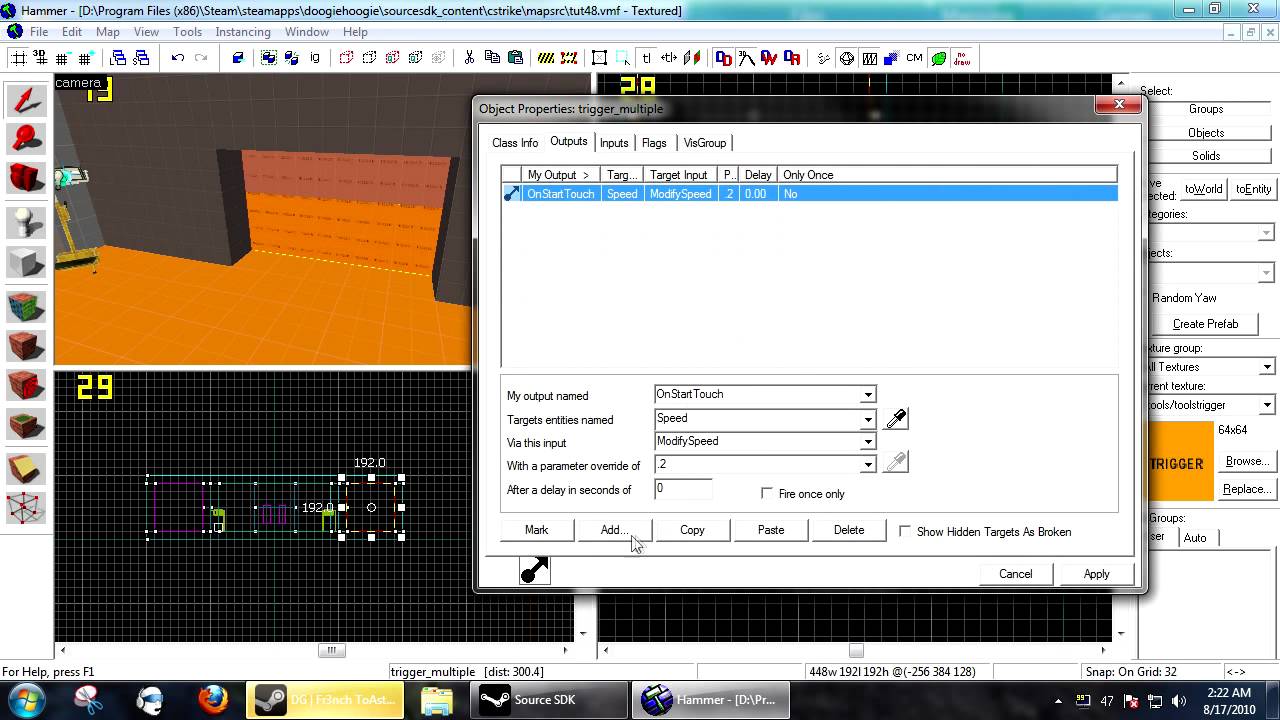Viewport: 1280px width, 720px height.
Task: Switch to the Class Info tab
Action: (x=515, y=143)
